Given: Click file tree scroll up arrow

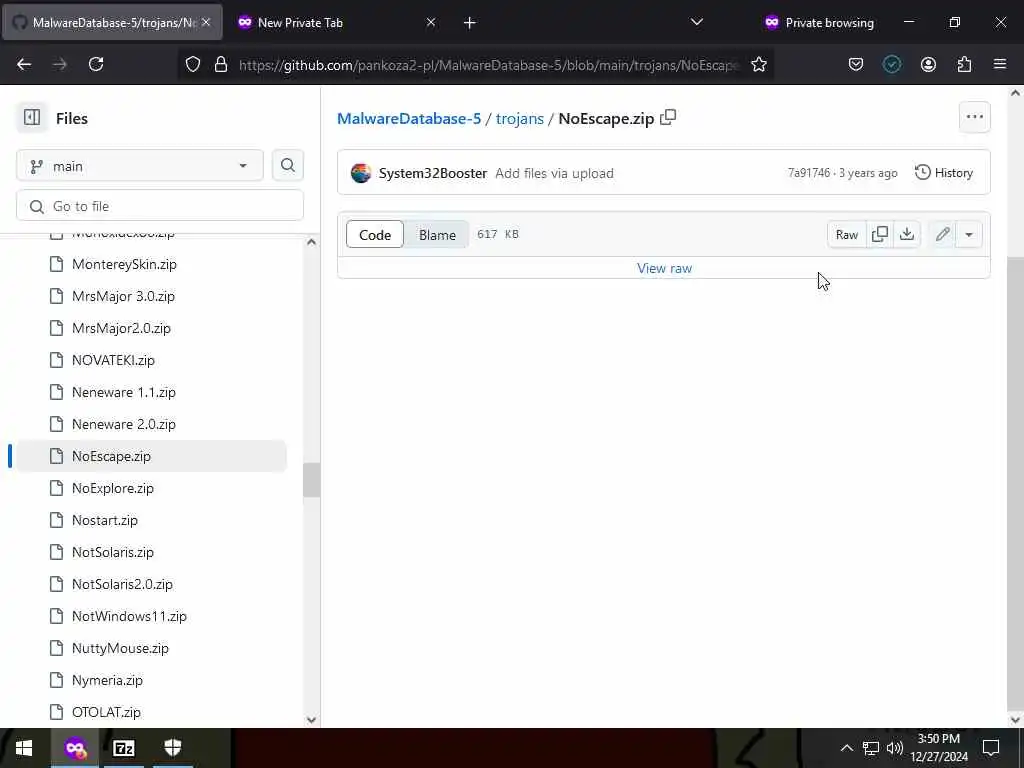Looking at the screenshot, I should [312, 242].
